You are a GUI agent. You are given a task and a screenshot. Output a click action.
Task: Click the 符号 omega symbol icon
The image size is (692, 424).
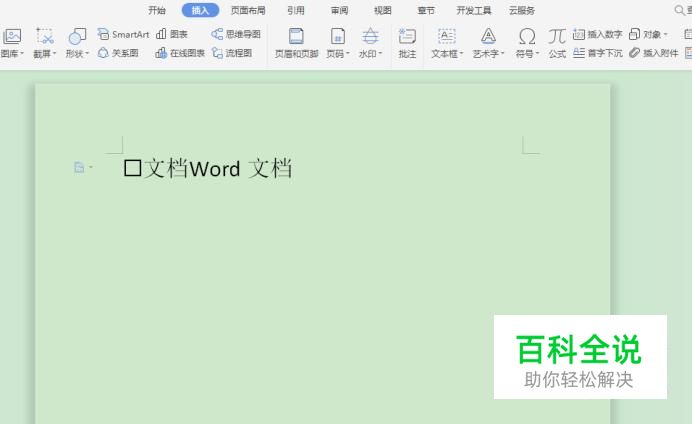[527, 37]
